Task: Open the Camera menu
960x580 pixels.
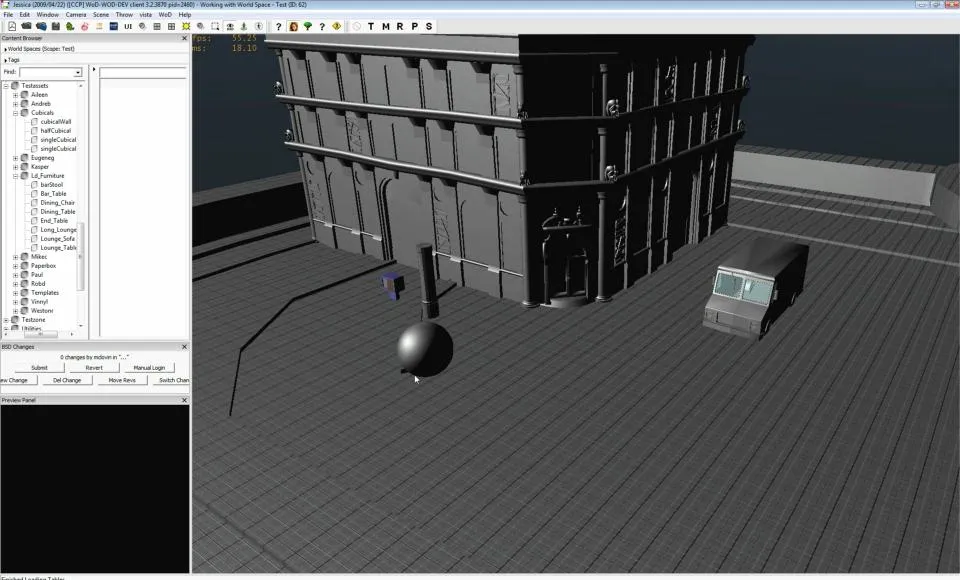Action: (75, 15)
